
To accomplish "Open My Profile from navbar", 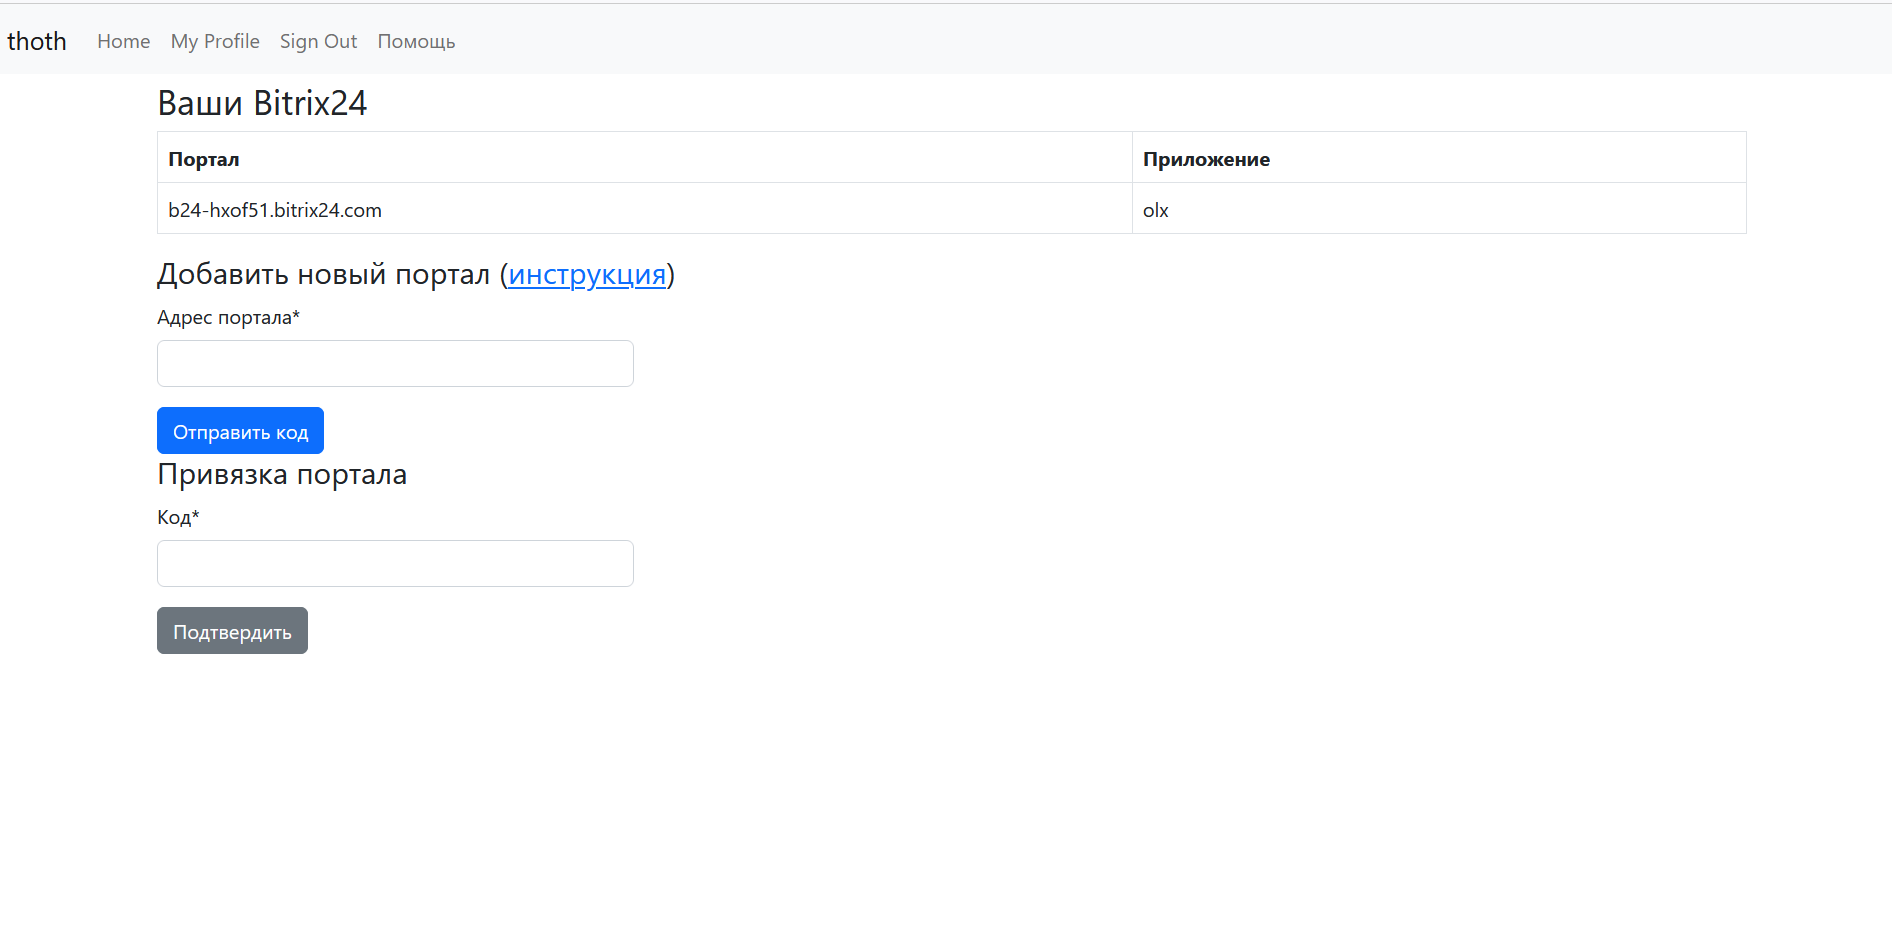I will click(x=215, y=41).
